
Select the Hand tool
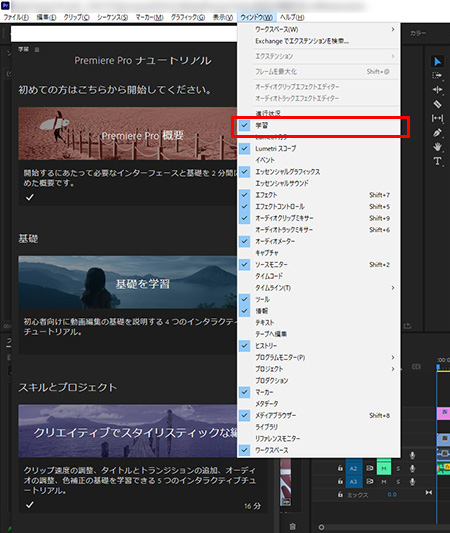pos(437,147)
